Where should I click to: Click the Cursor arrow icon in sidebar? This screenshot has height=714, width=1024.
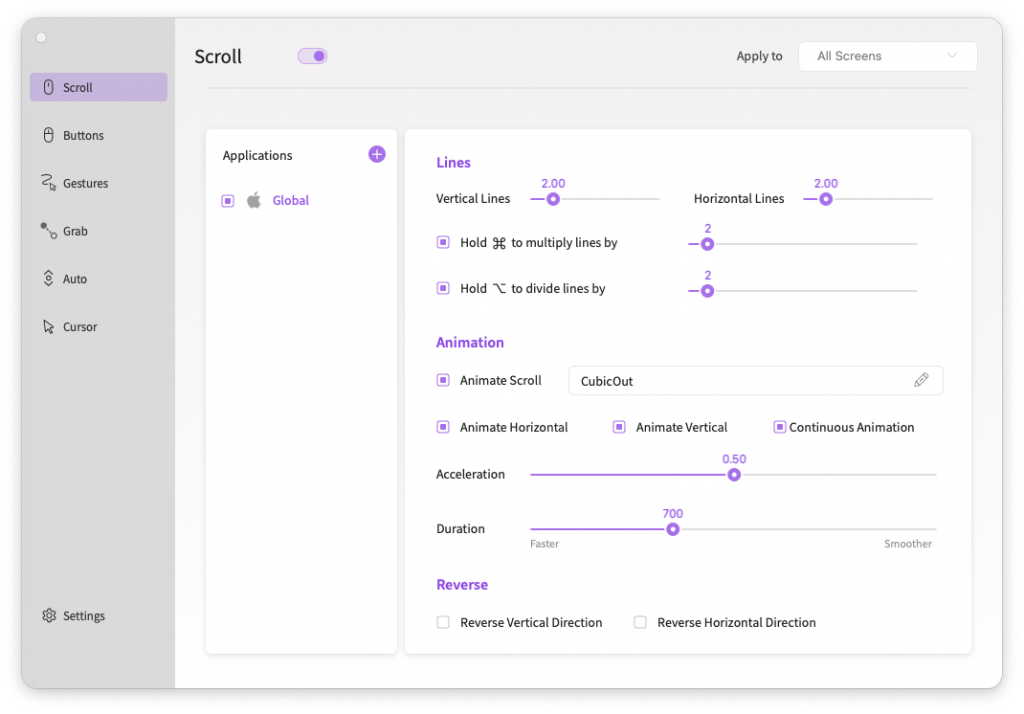click(x=48, y=326)
